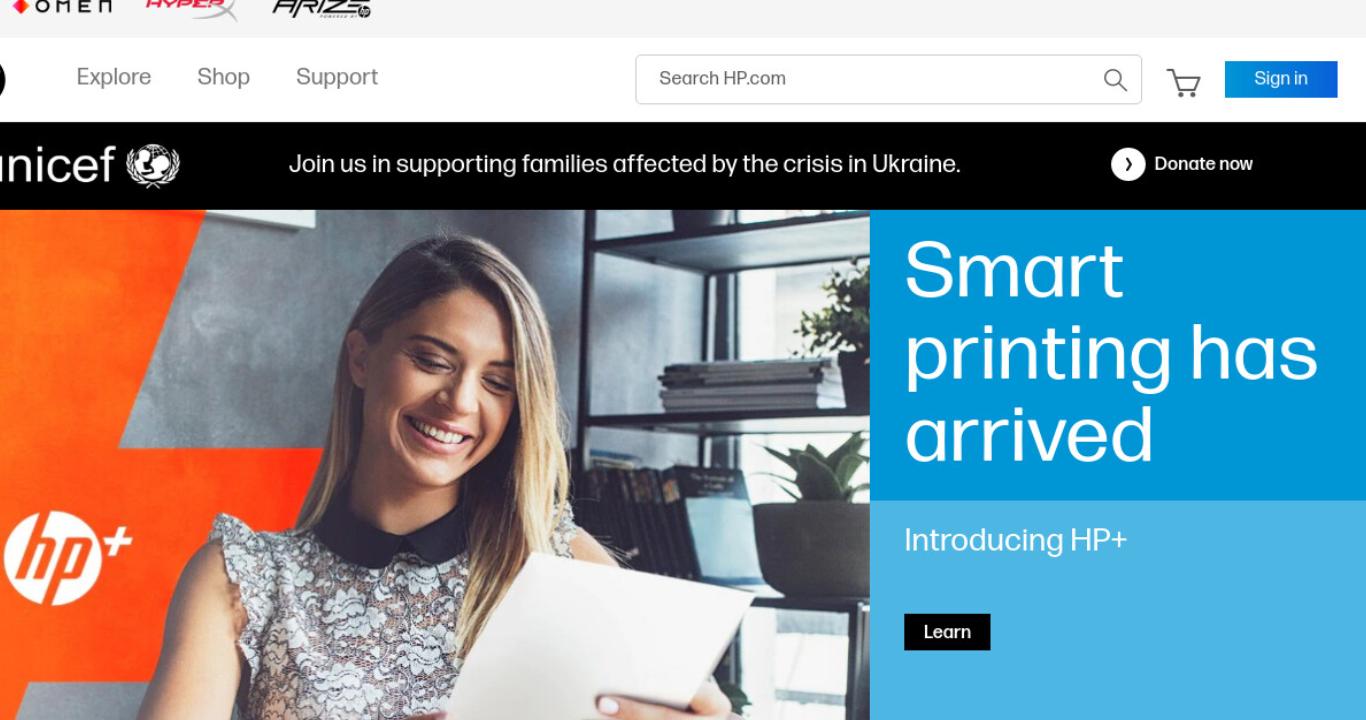Viewport: 1366px width, 720px height.
Task: Click the unicef logo in the banner
Action: pos(90,165)
